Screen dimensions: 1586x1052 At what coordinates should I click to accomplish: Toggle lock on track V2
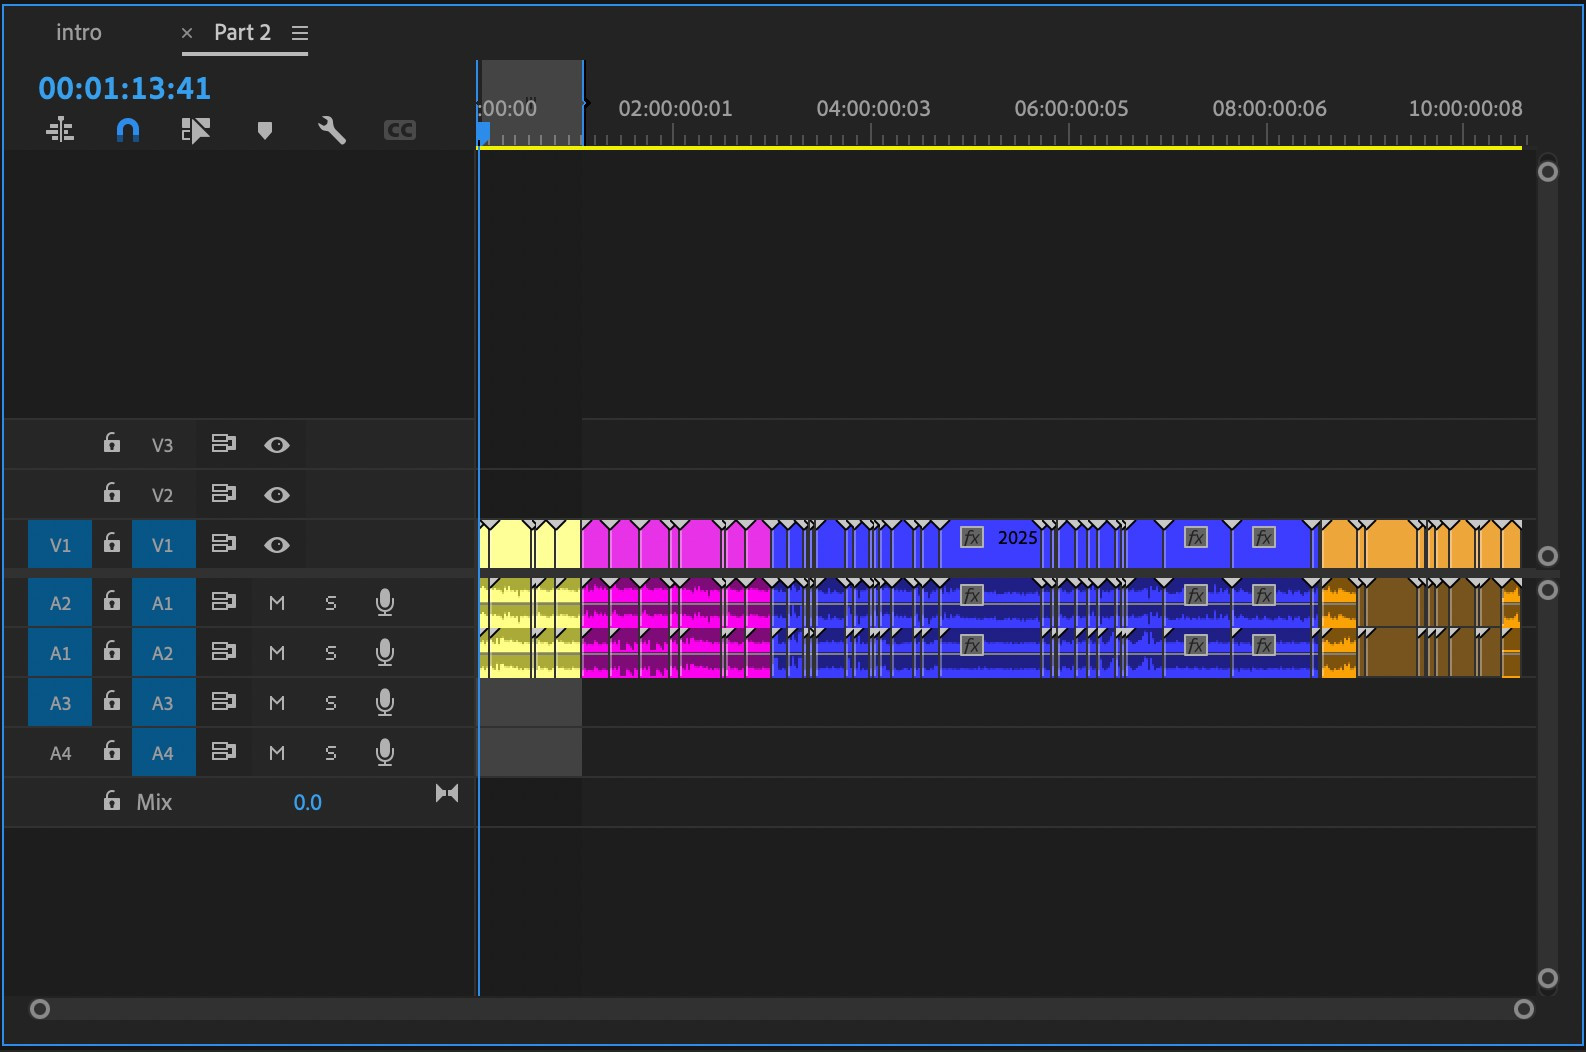[x=112, y=493]
